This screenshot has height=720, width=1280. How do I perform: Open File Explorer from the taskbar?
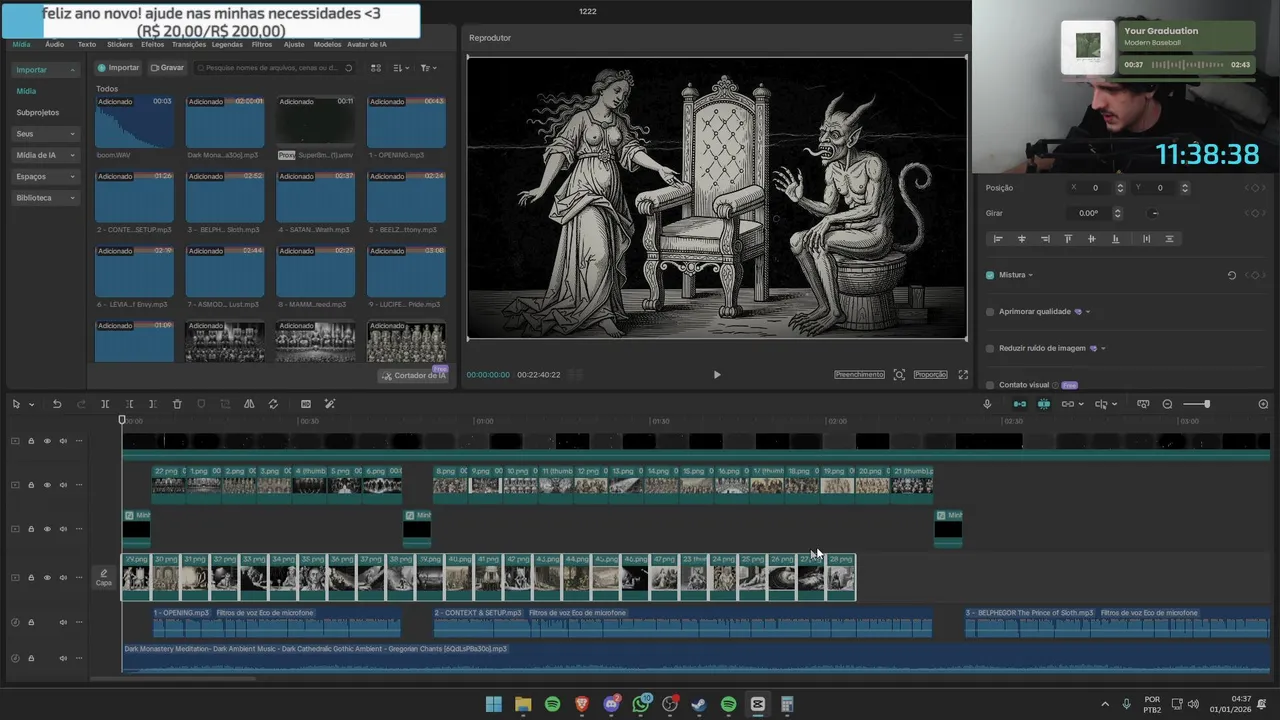pos(523,704)
